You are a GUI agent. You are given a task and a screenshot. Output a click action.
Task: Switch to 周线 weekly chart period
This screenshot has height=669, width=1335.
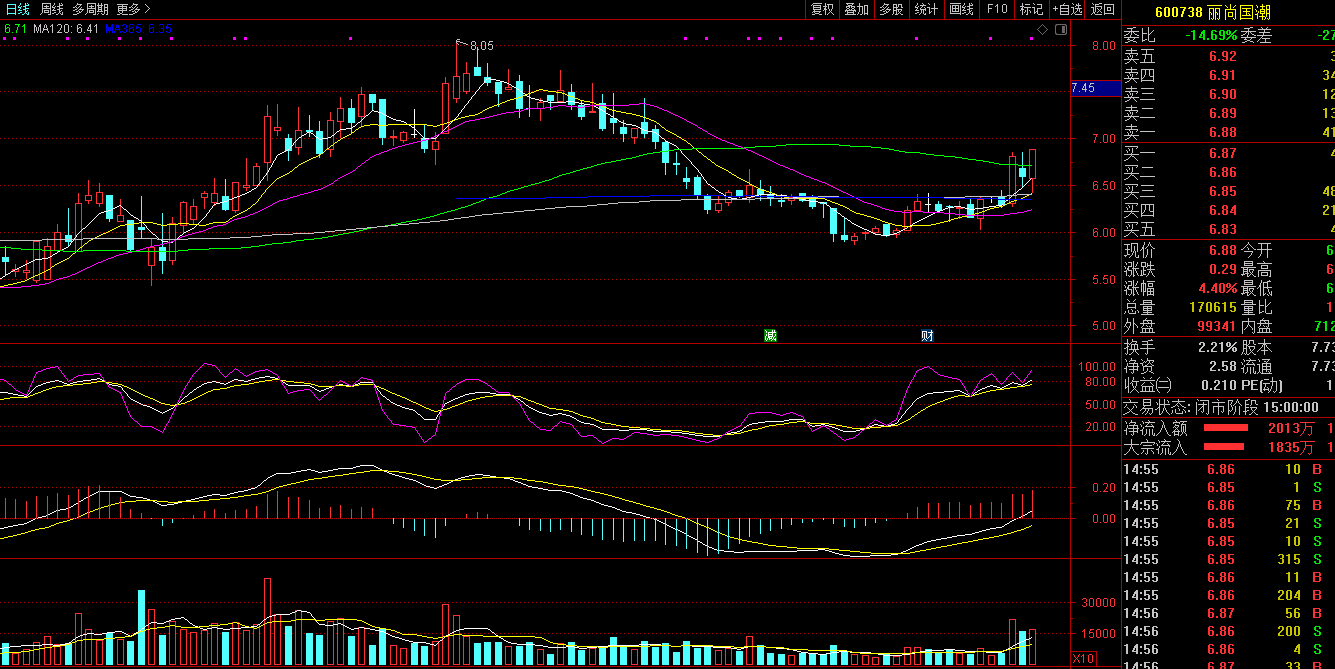pos(52,9)
